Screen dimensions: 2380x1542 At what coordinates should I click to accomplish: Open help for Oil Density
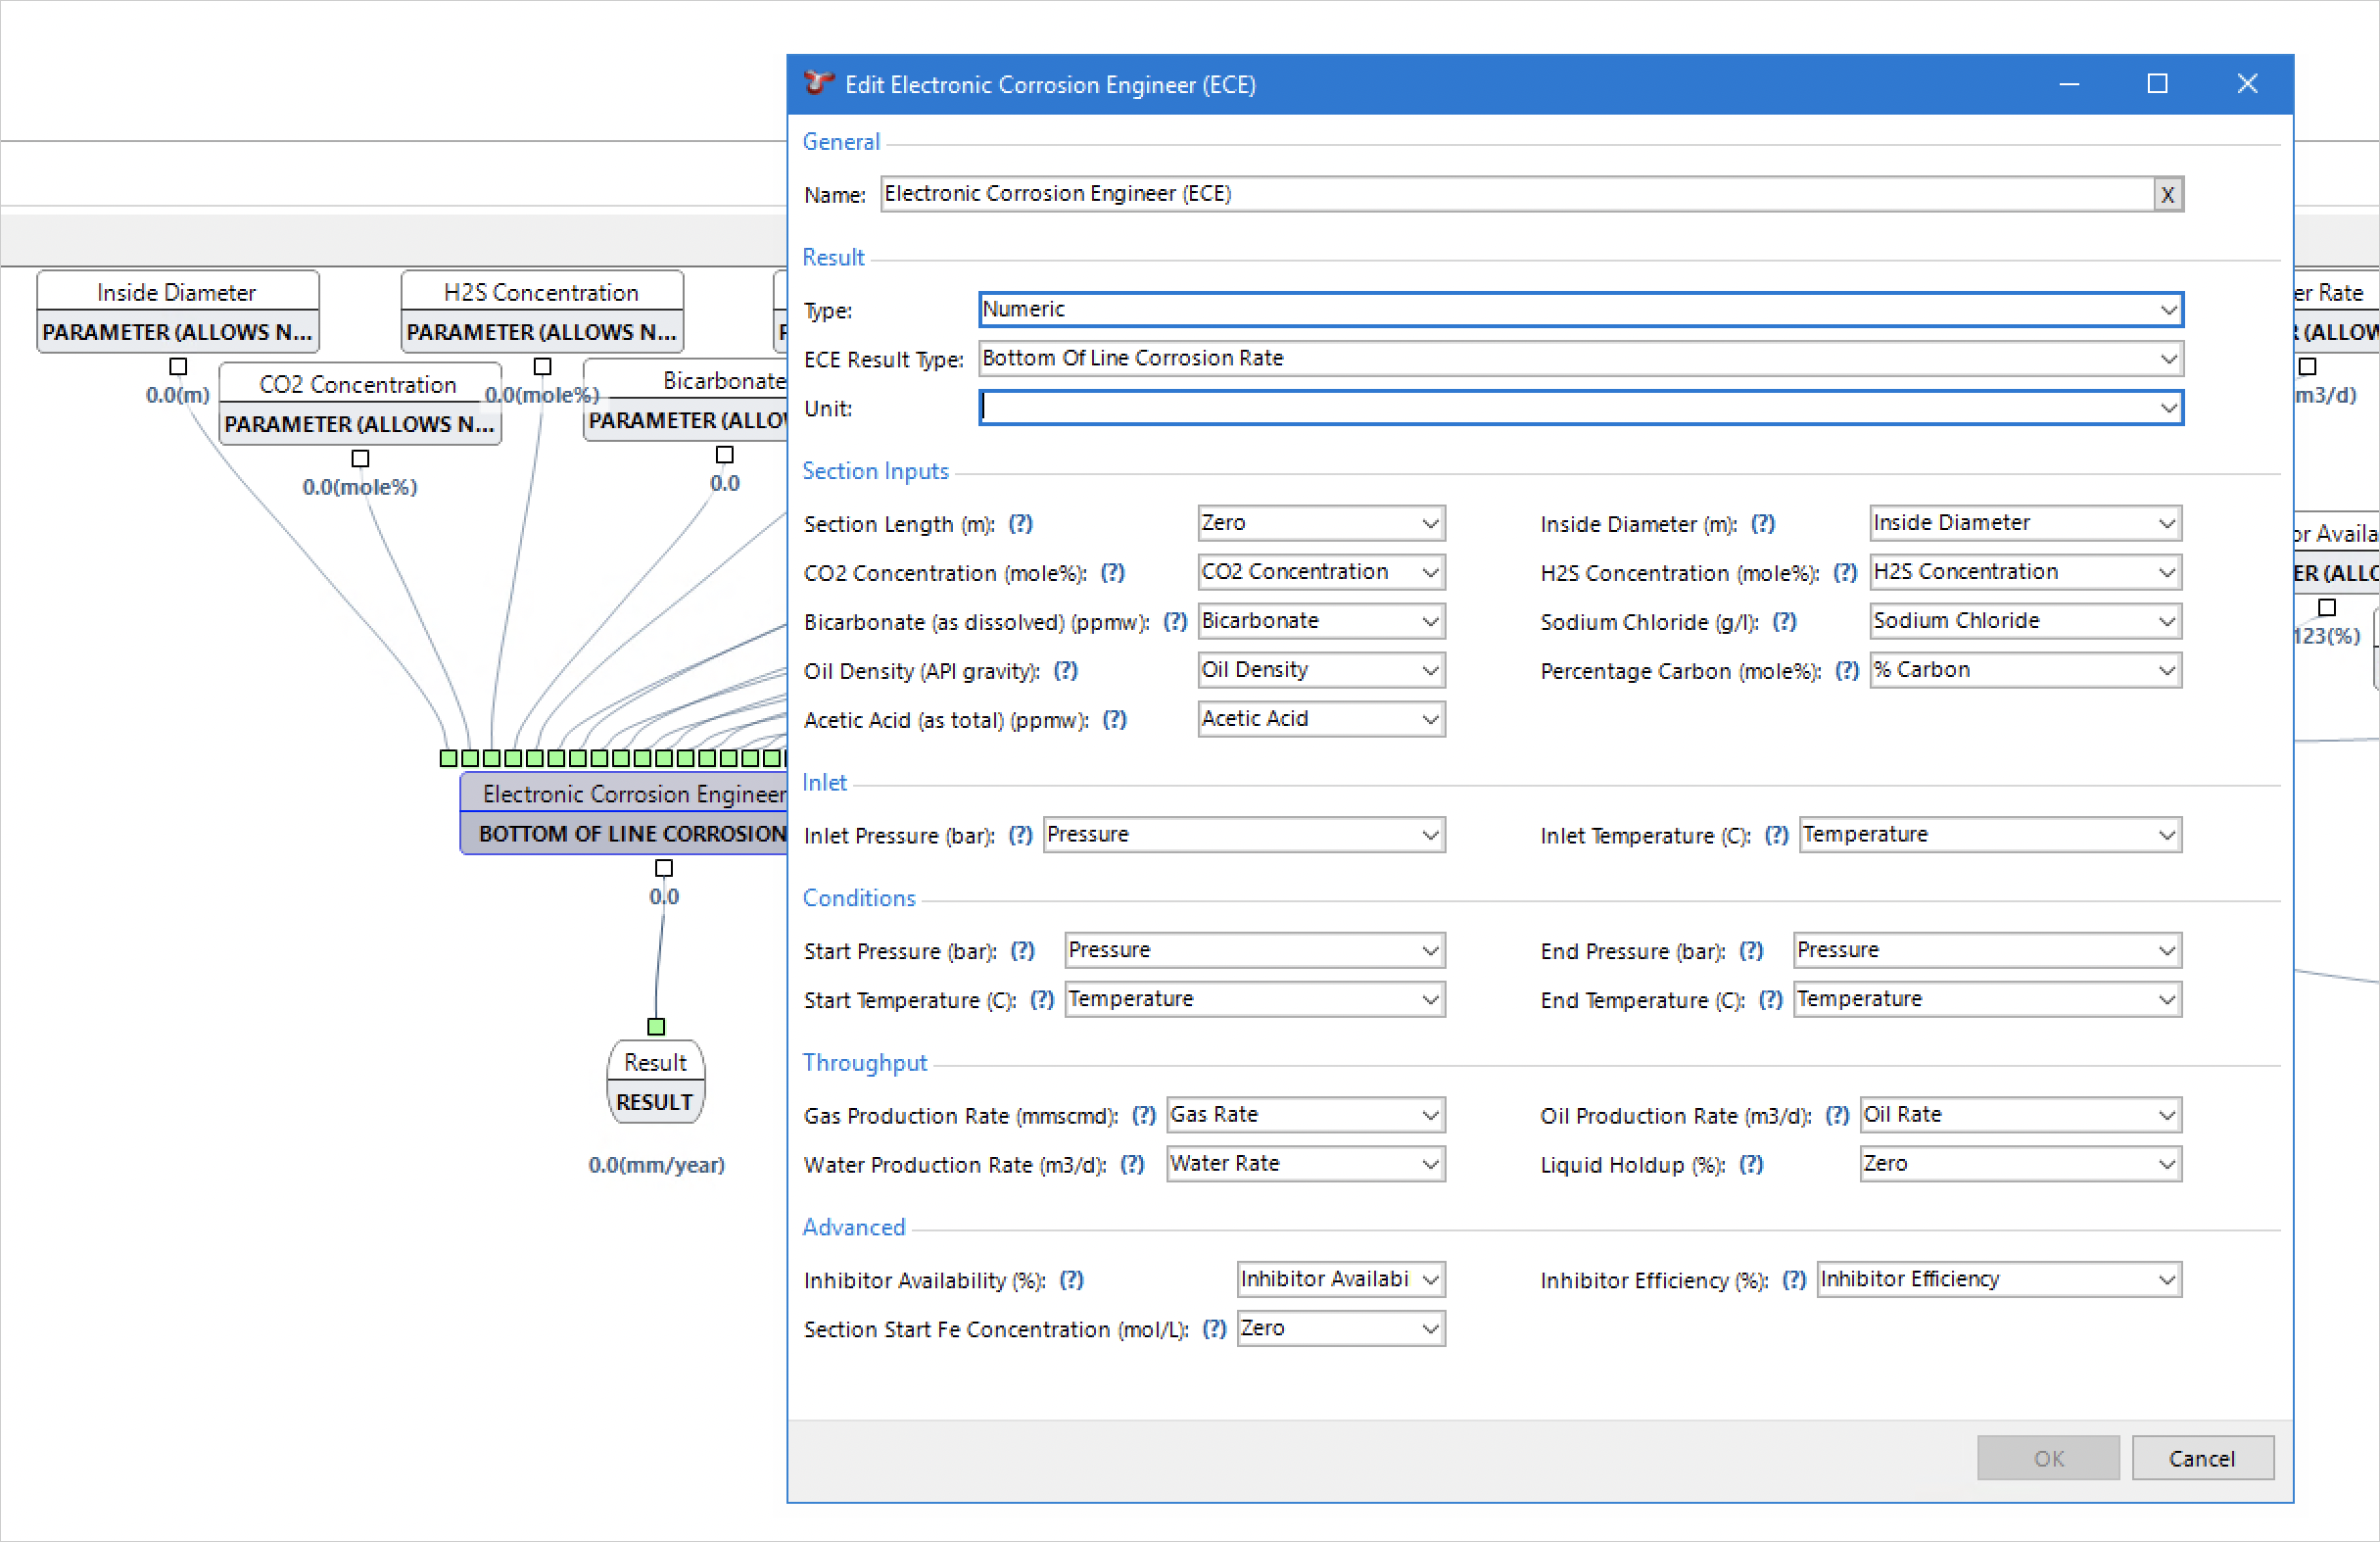click(x=1065, y=670)
